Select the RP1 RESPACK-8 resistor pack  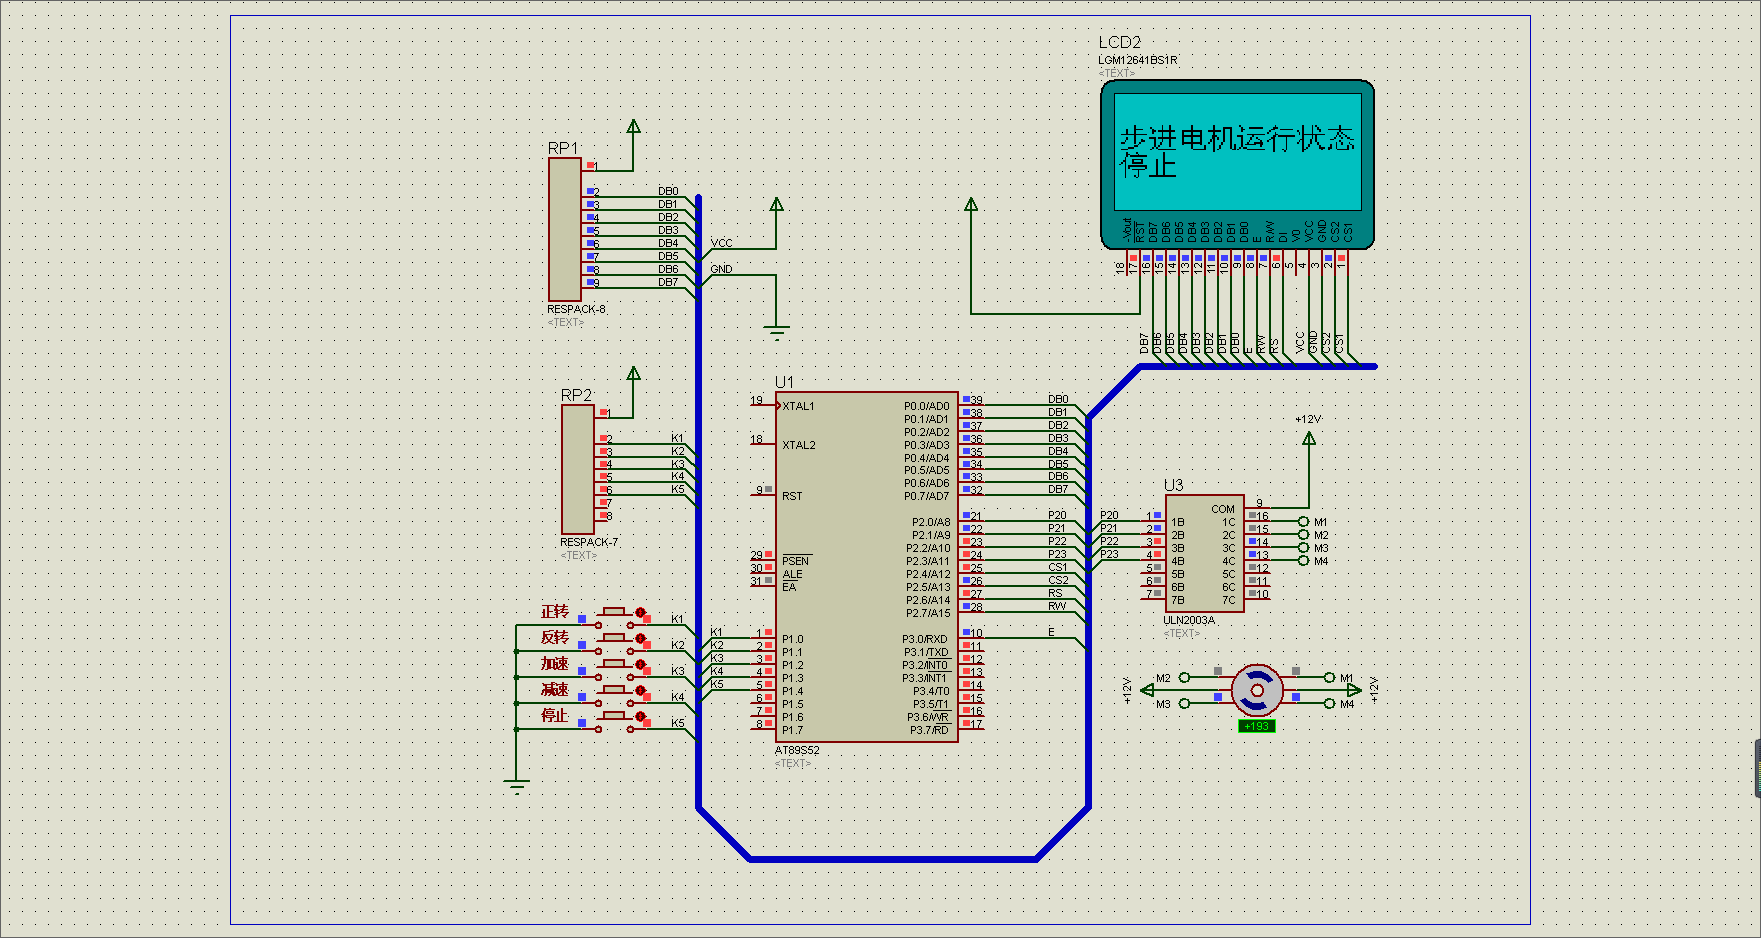[x=565, y=229]
